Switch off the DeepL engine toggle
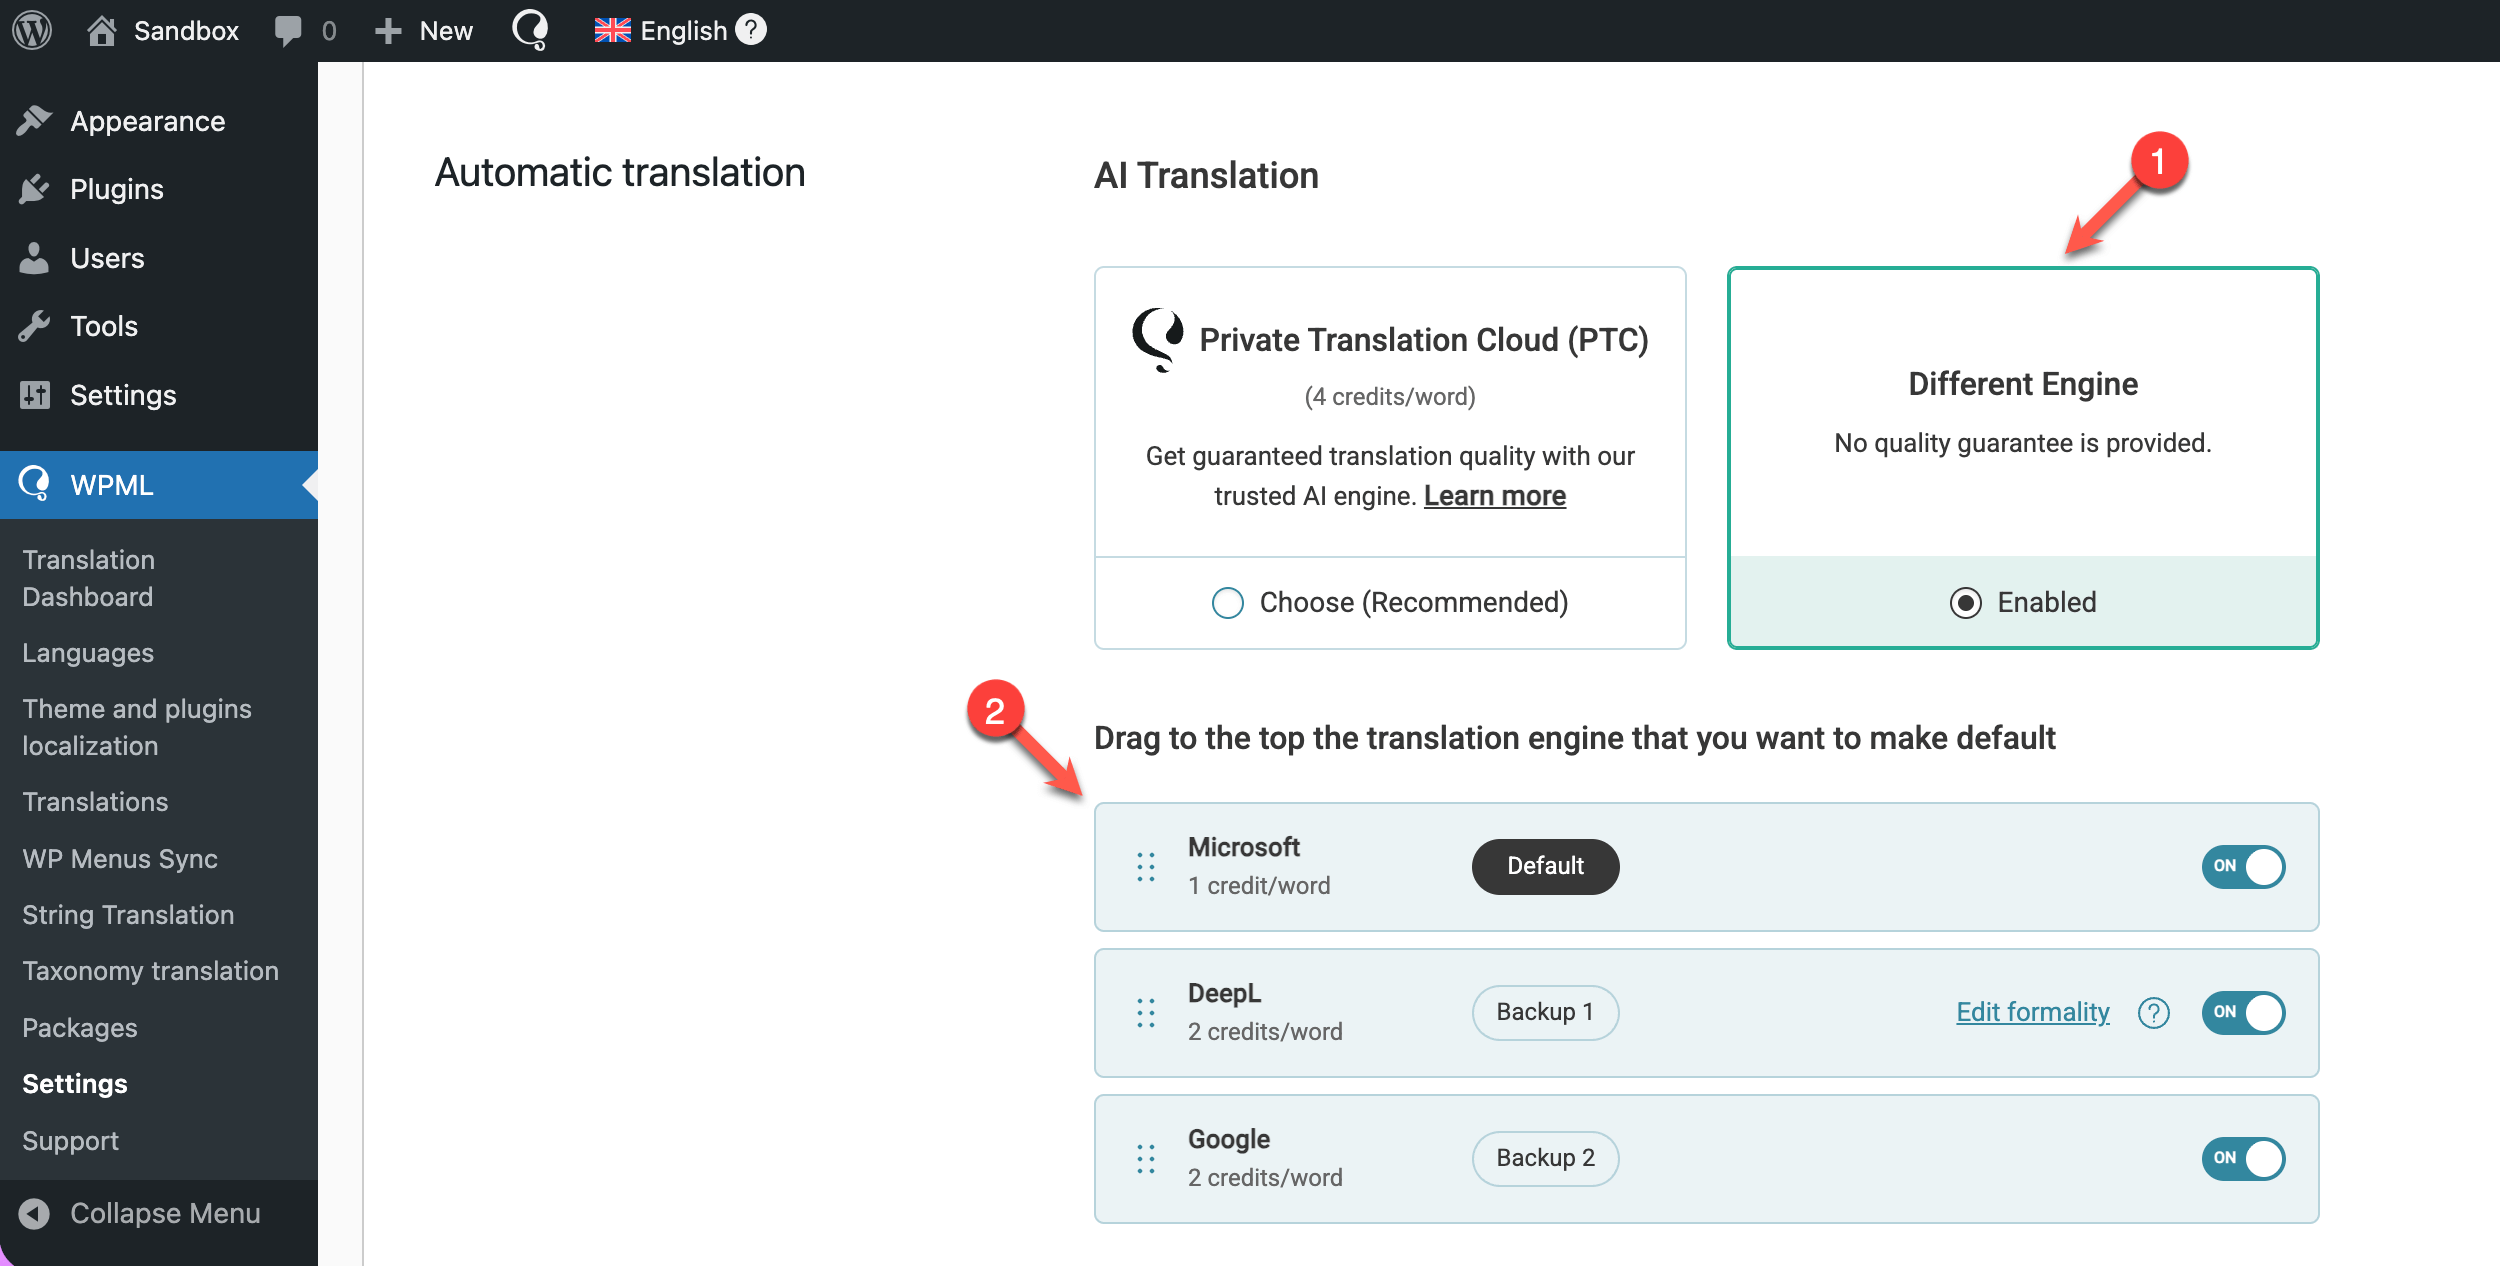 click(2243, 1013)
